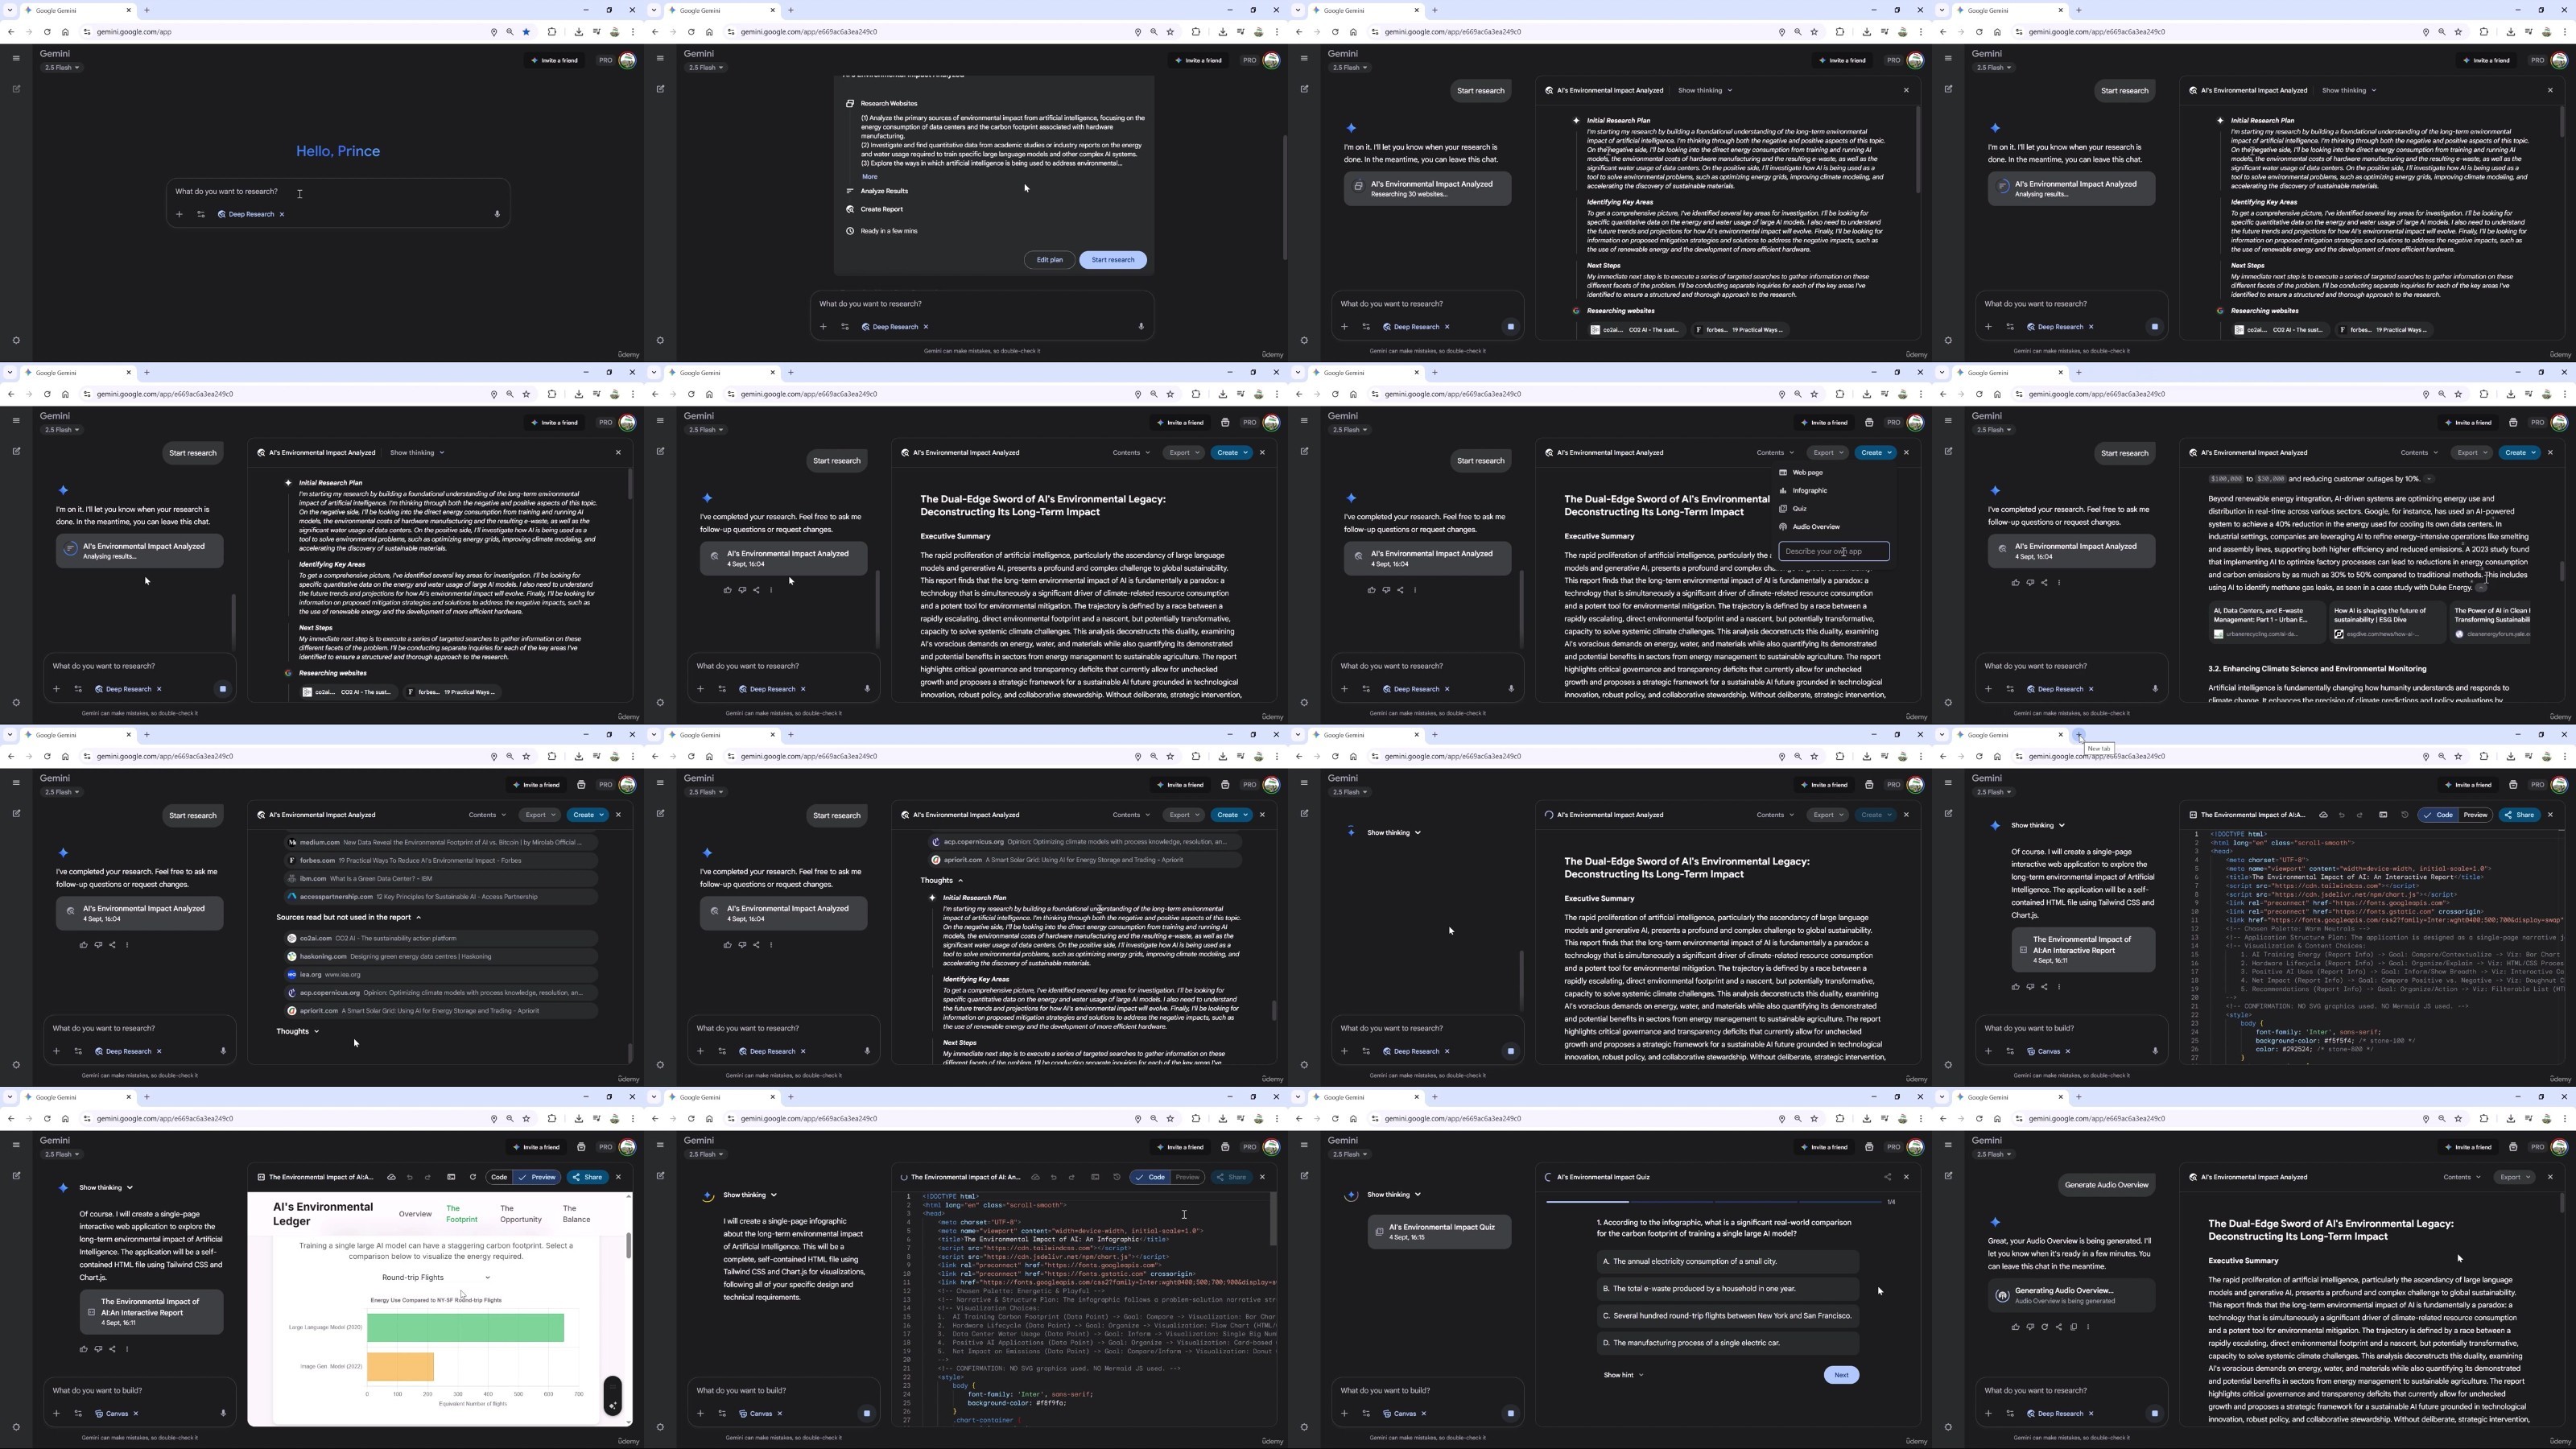Select Preview toggle in window with New tab tooltip
The width and height of the screenshot is (2576, 1449).
point(2475,815)
